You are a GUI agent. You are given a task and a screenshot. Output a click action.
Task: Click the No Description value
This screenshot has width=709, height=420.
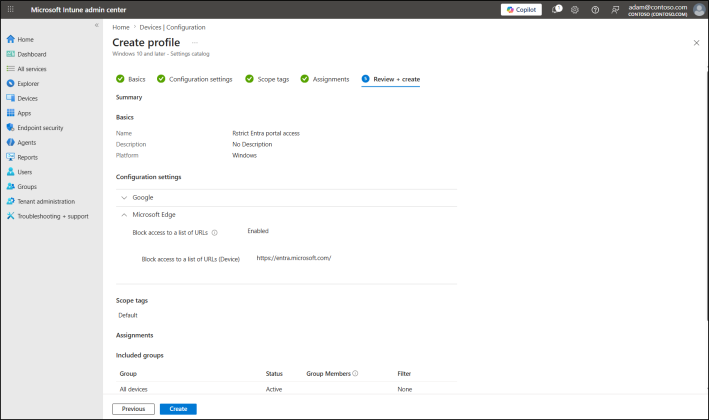252,144
